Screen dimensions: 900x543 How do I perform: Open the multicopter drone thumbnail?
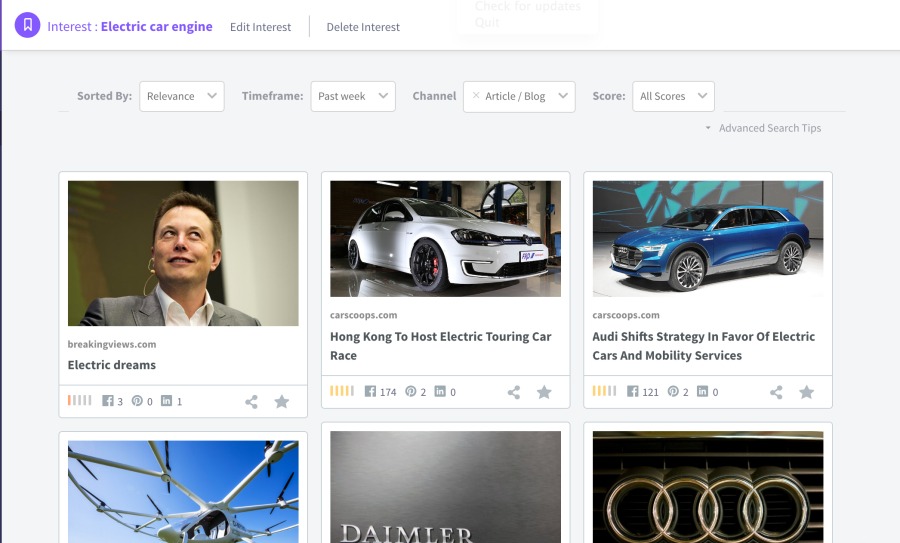tap(183, 492)
